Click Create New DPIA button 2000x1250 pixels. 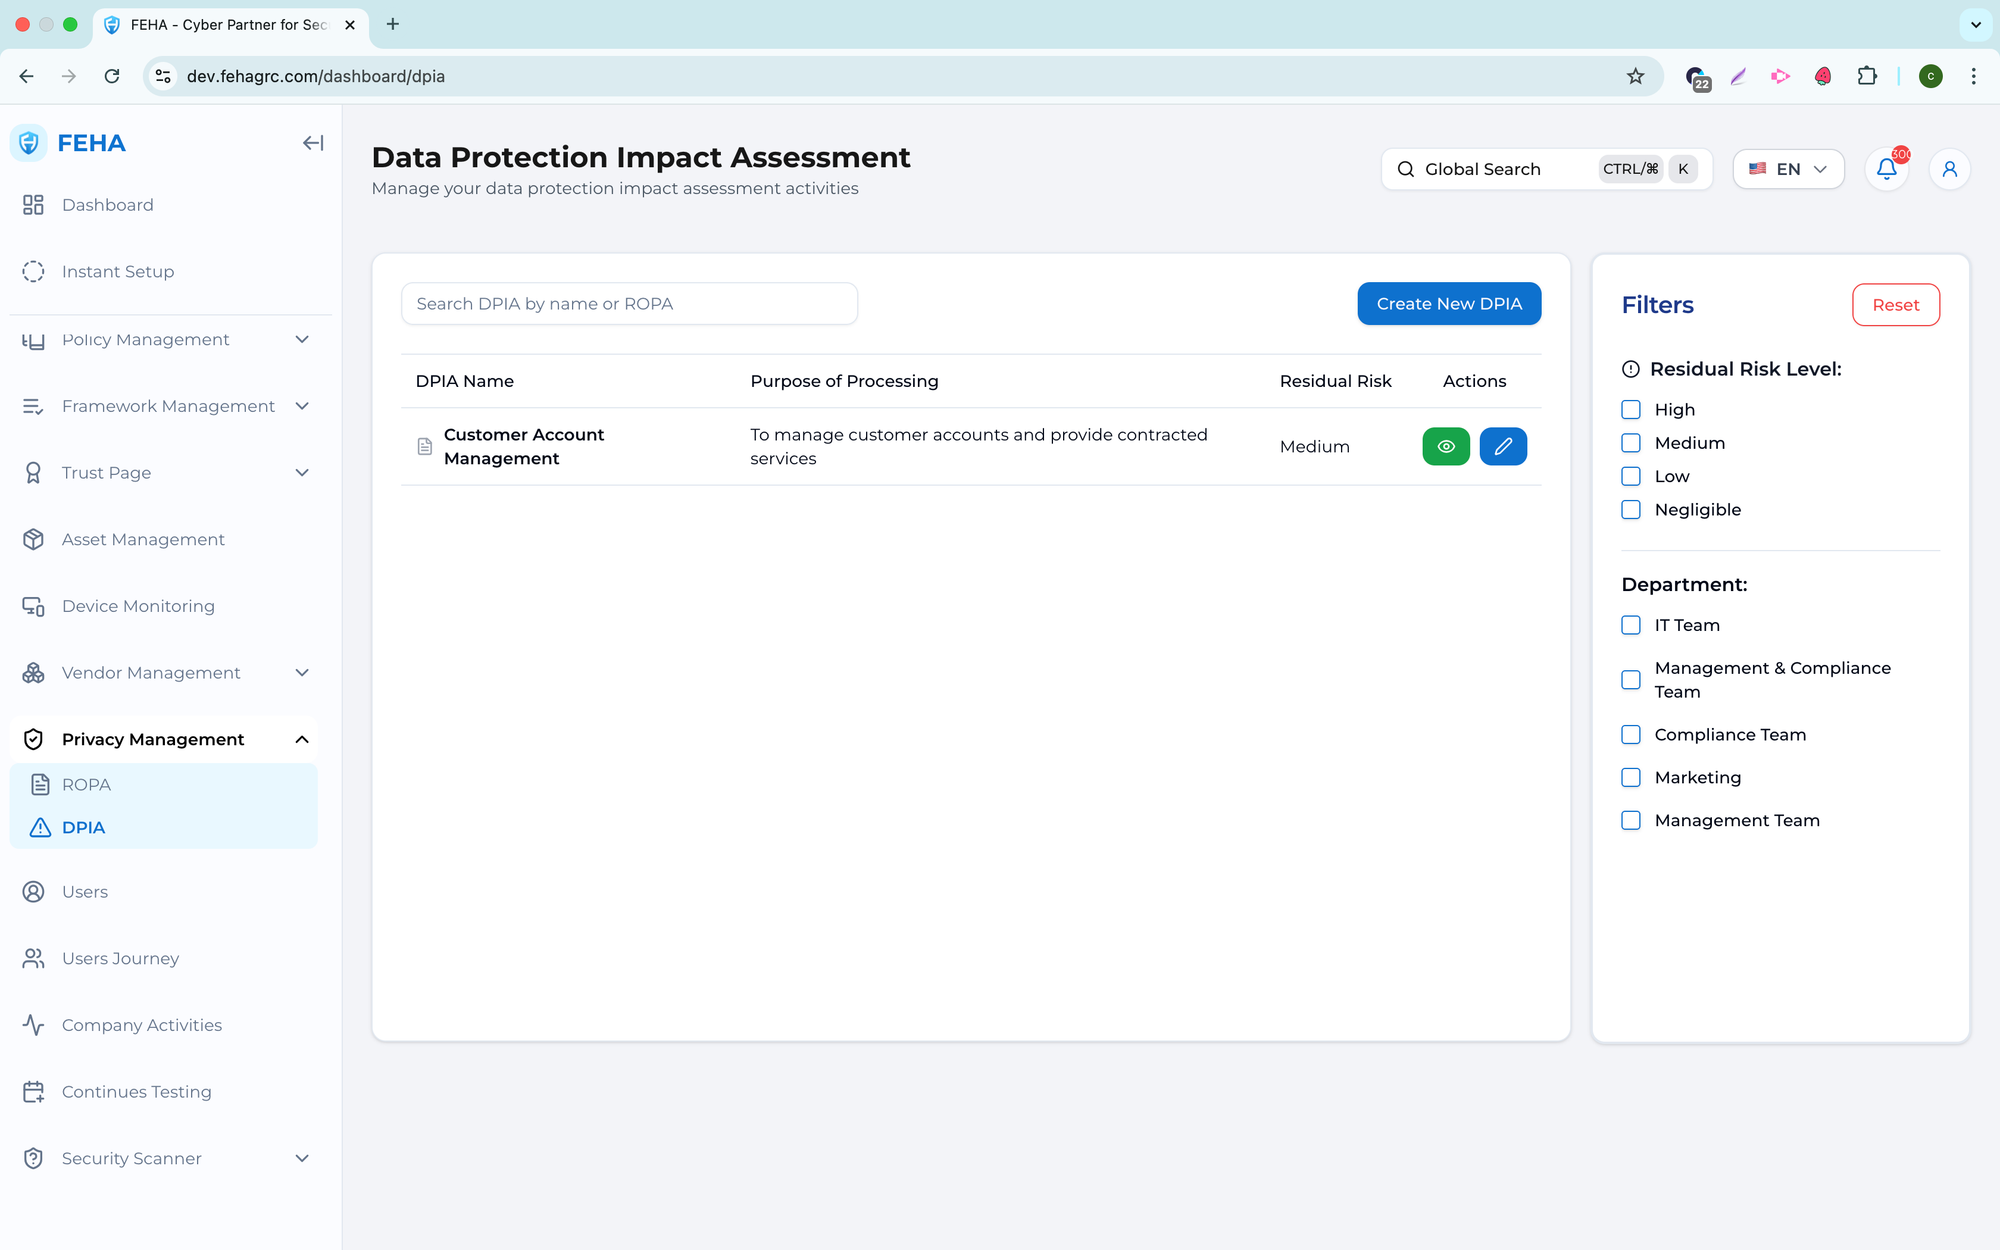(1448, 304)
